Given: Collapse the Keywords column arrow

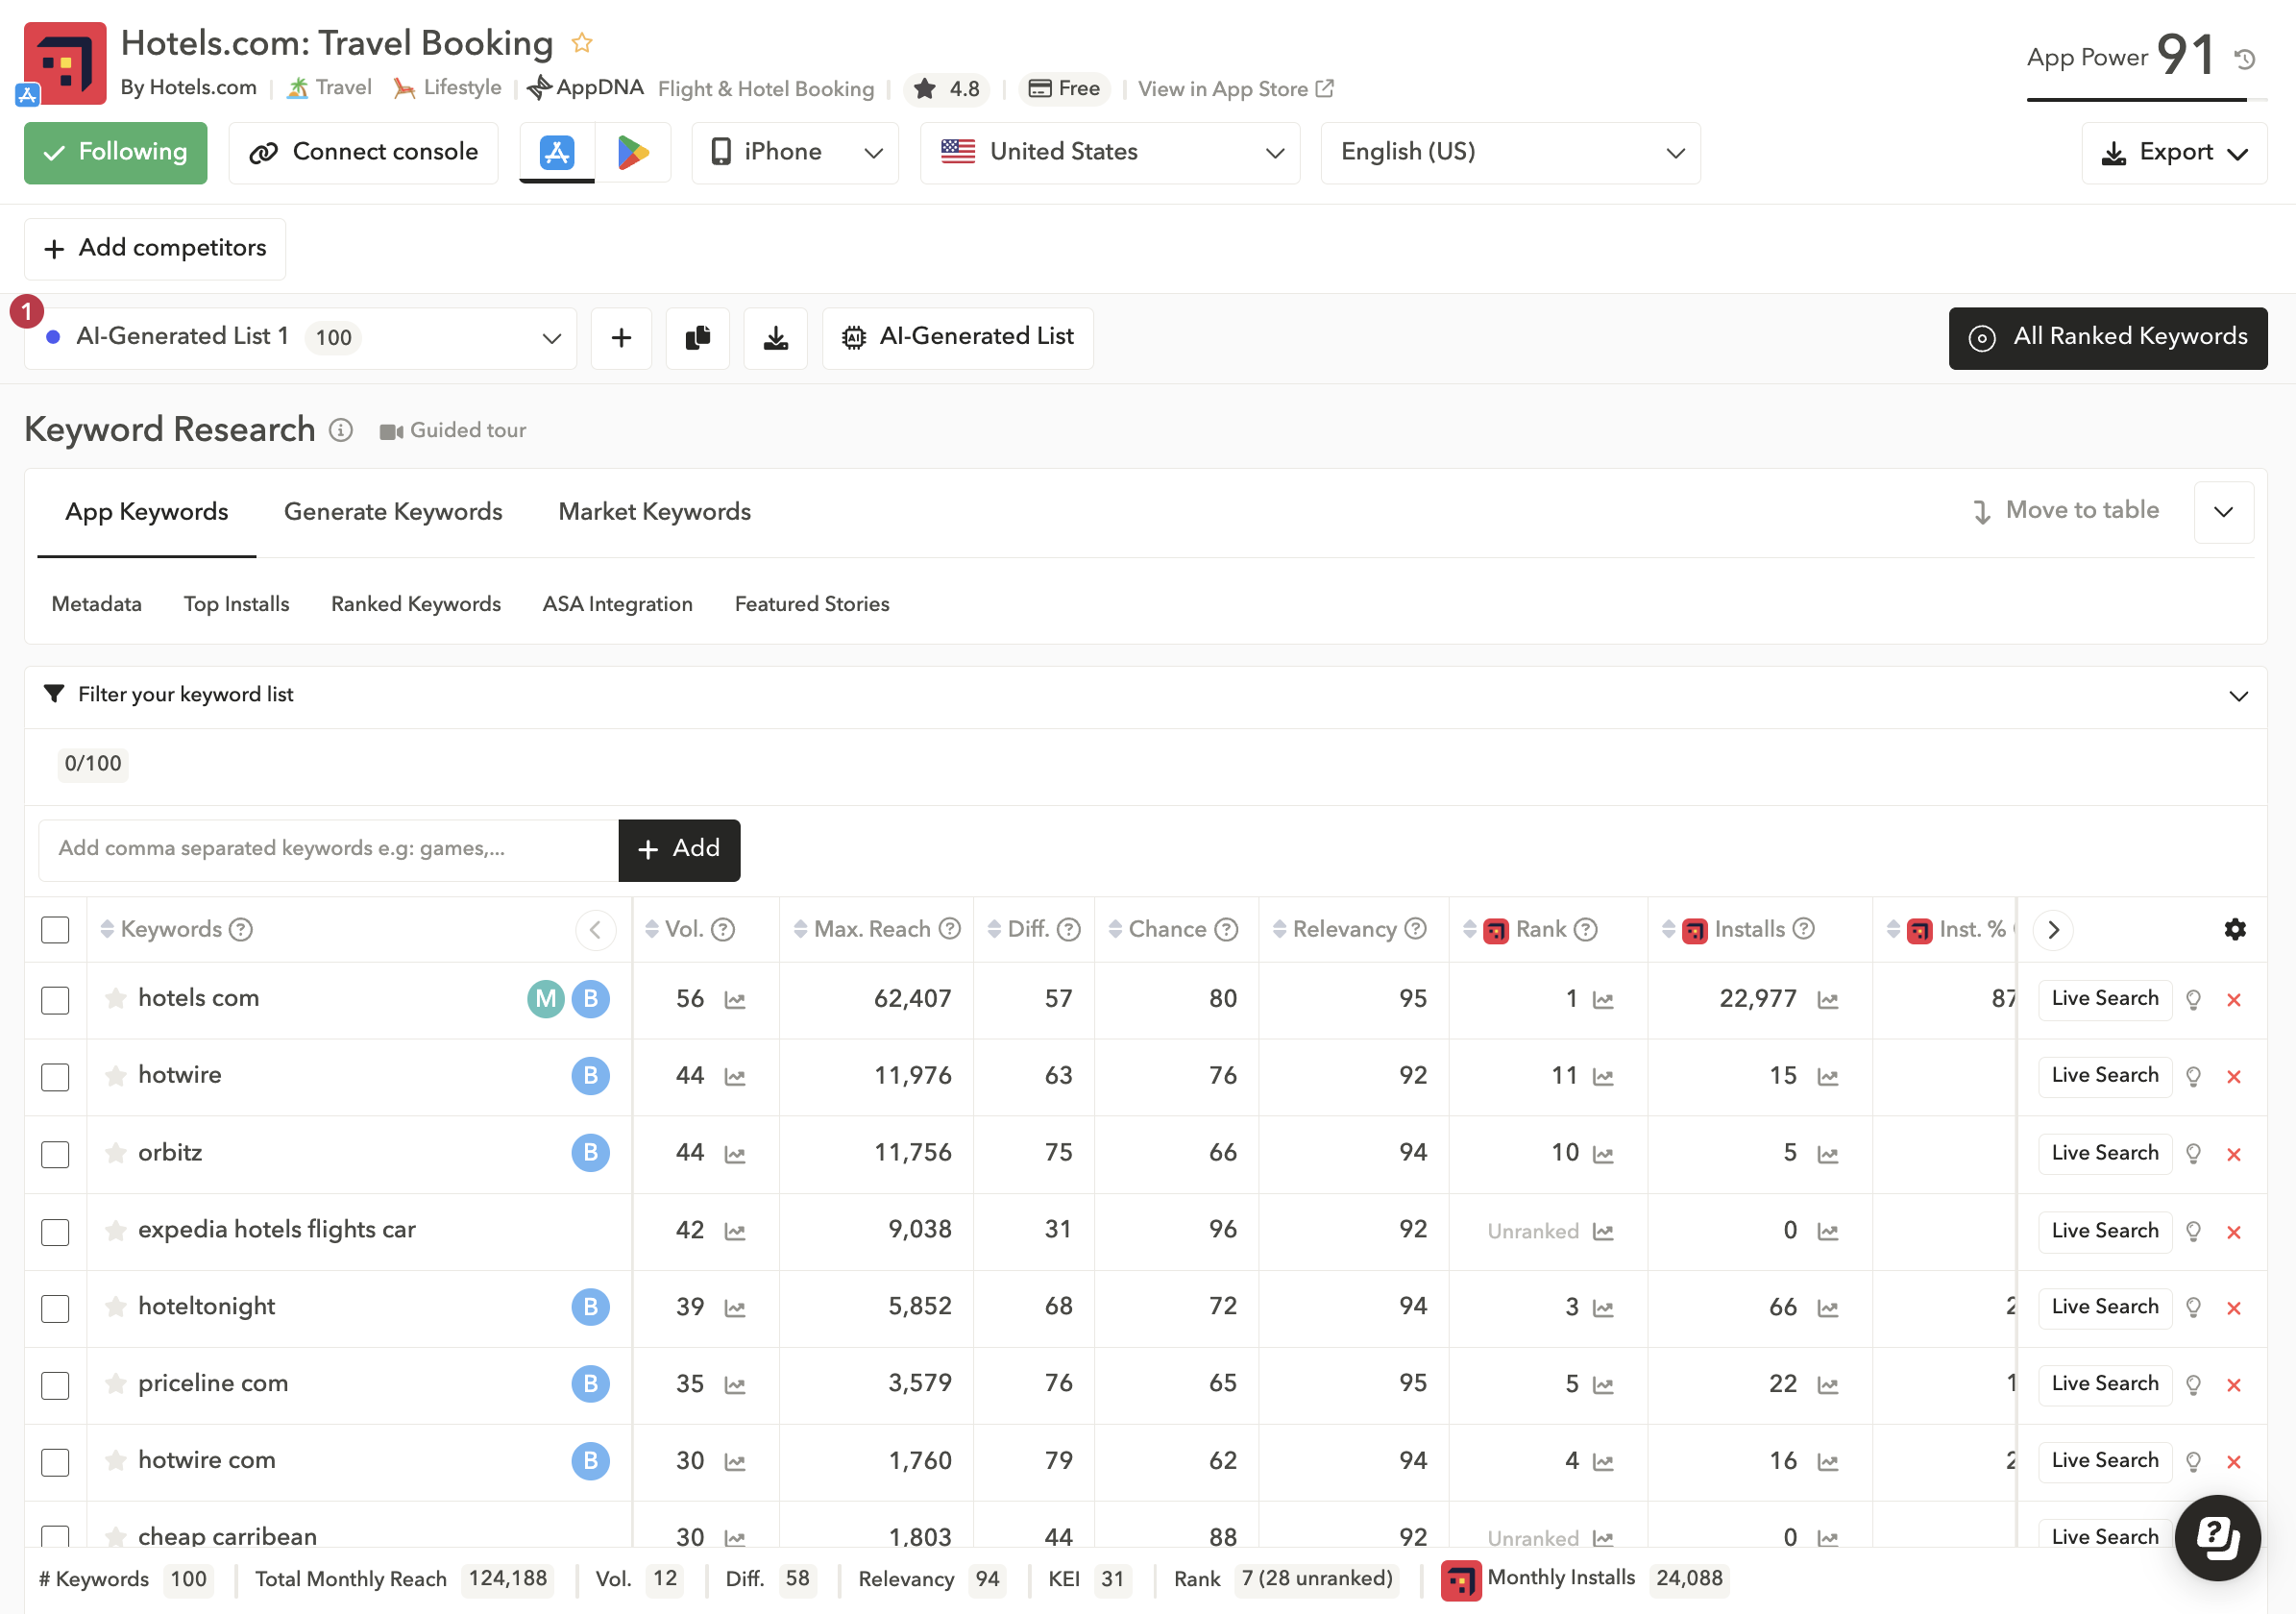Looking at the screenshot, I should point(595,929).
